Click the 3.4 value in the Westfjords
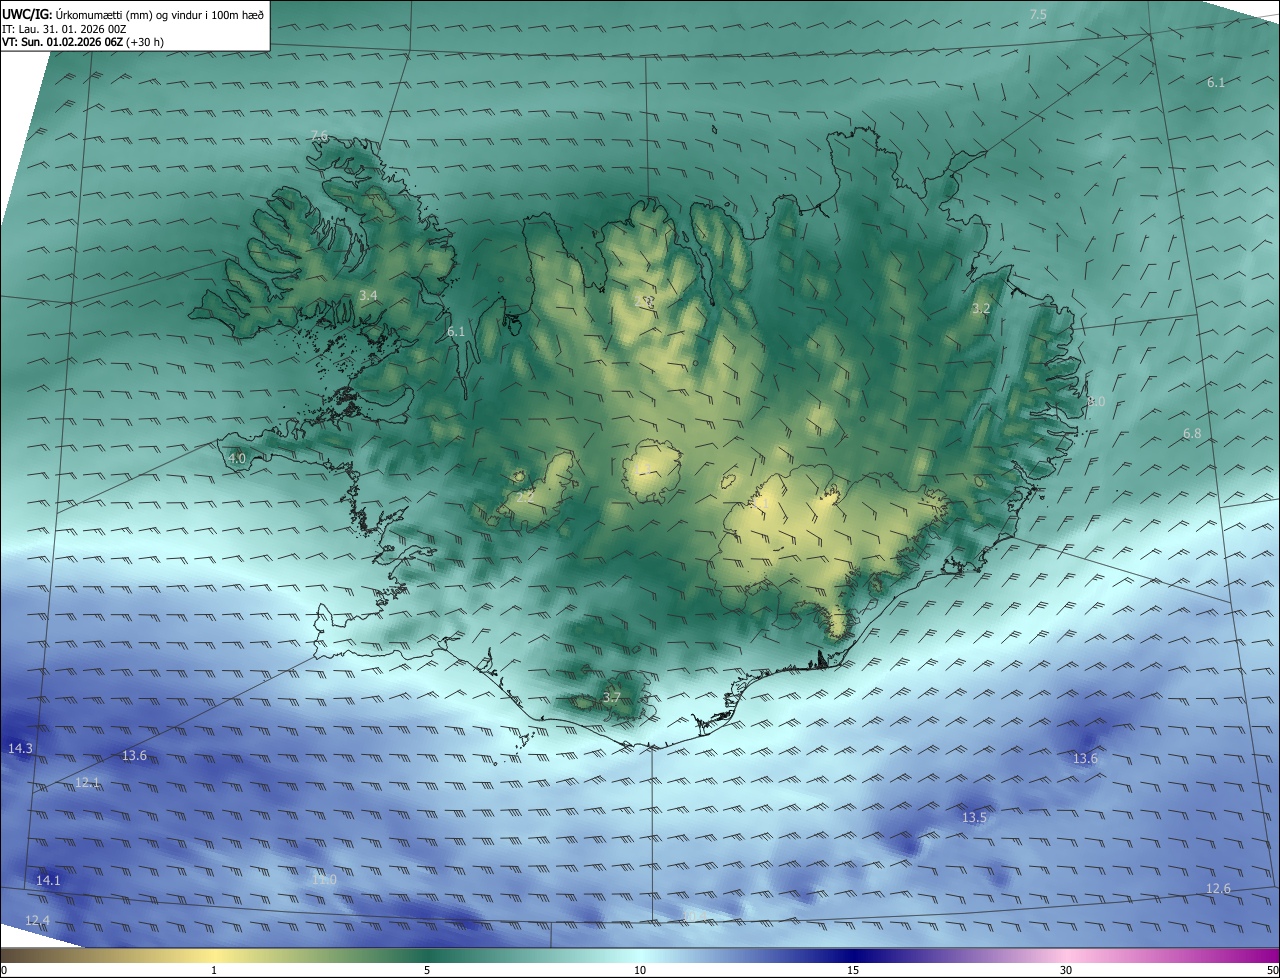This screenshot has width=1280, height=978. pyautogui.click(x=368, y=295)
